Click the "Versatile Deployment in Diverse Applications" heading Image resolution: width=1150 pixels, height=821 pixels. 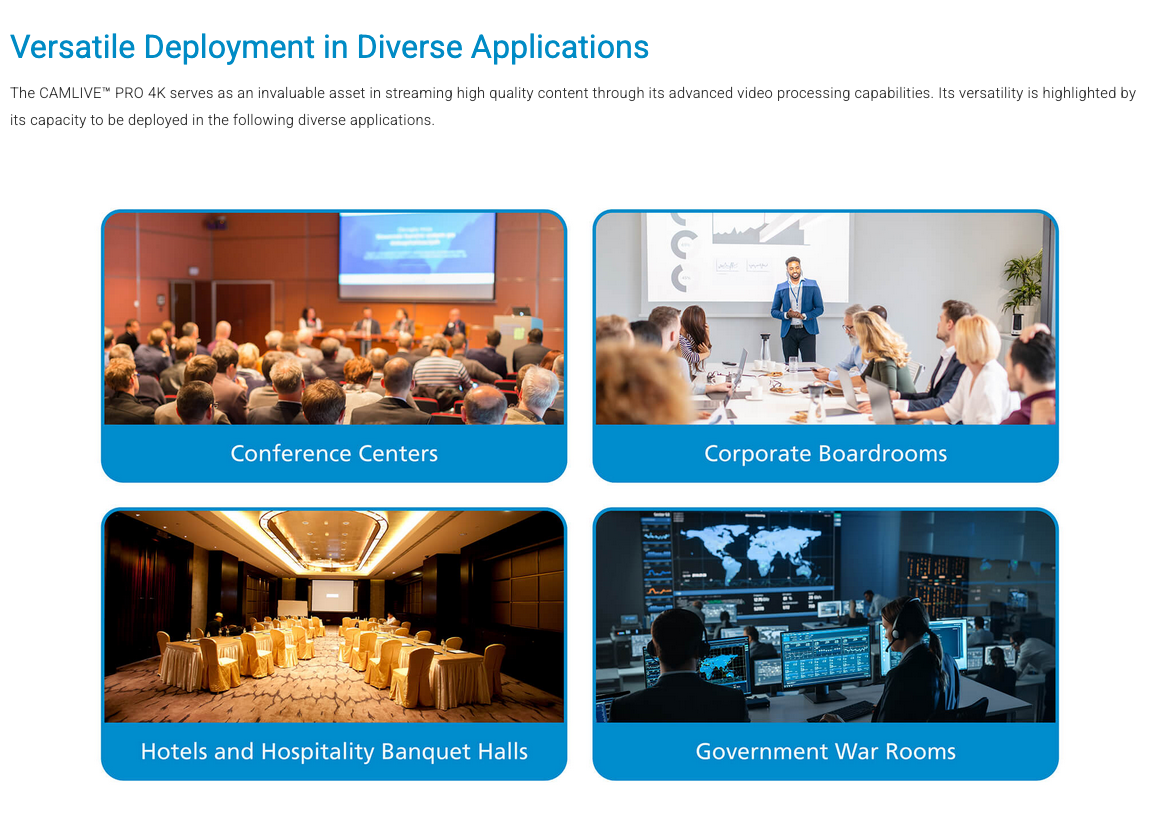click(x=329, y=47)
